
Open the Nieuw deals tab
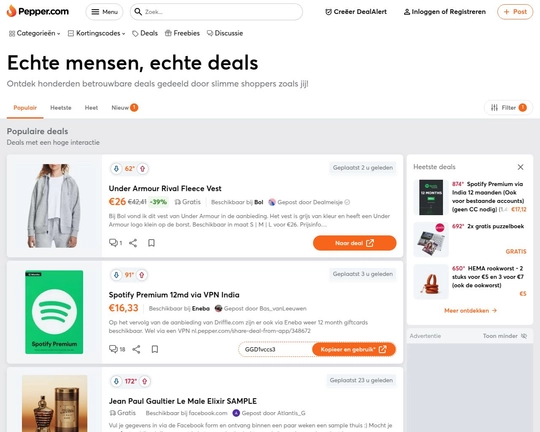[124, 108]
